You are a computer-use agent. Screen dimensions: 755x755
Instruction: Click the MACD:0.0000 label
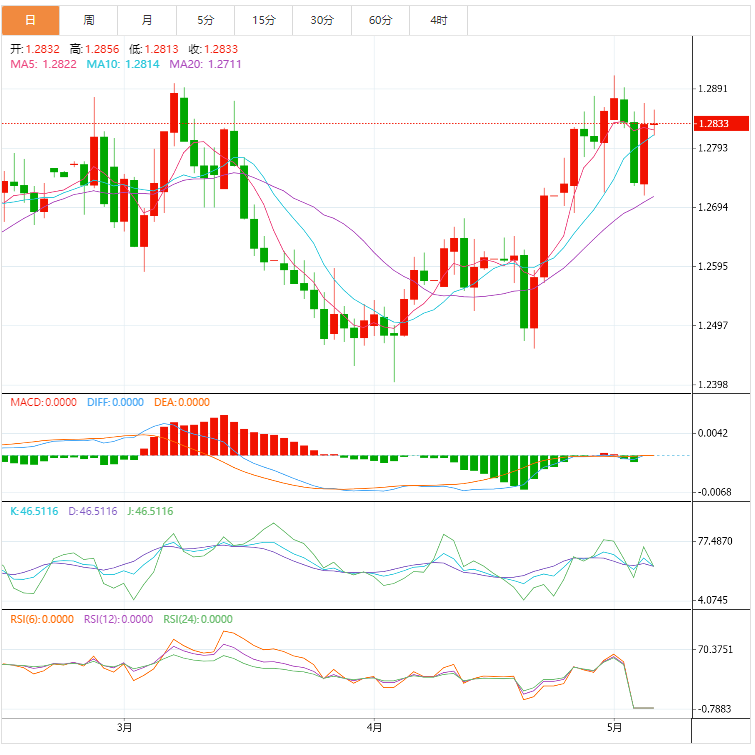click(43, 402)
